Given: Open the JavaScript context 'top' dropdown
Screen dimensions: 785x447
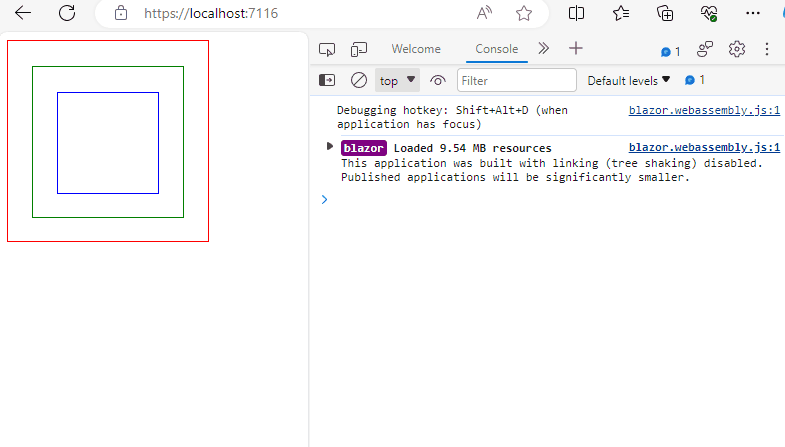Looking at the screenshot, I should pyautogui.click(x=397, y=80).
